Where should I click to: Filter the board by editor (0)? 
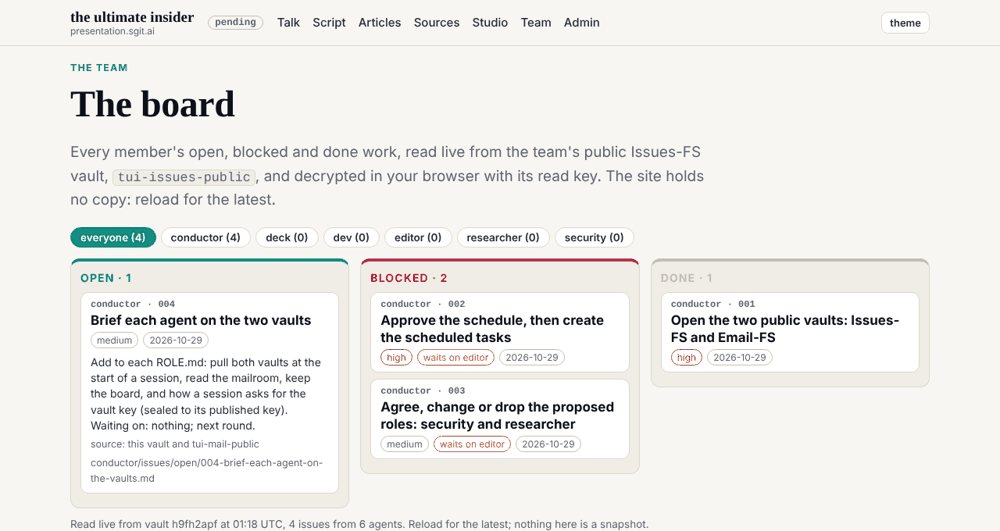click(x=418, y=237)
